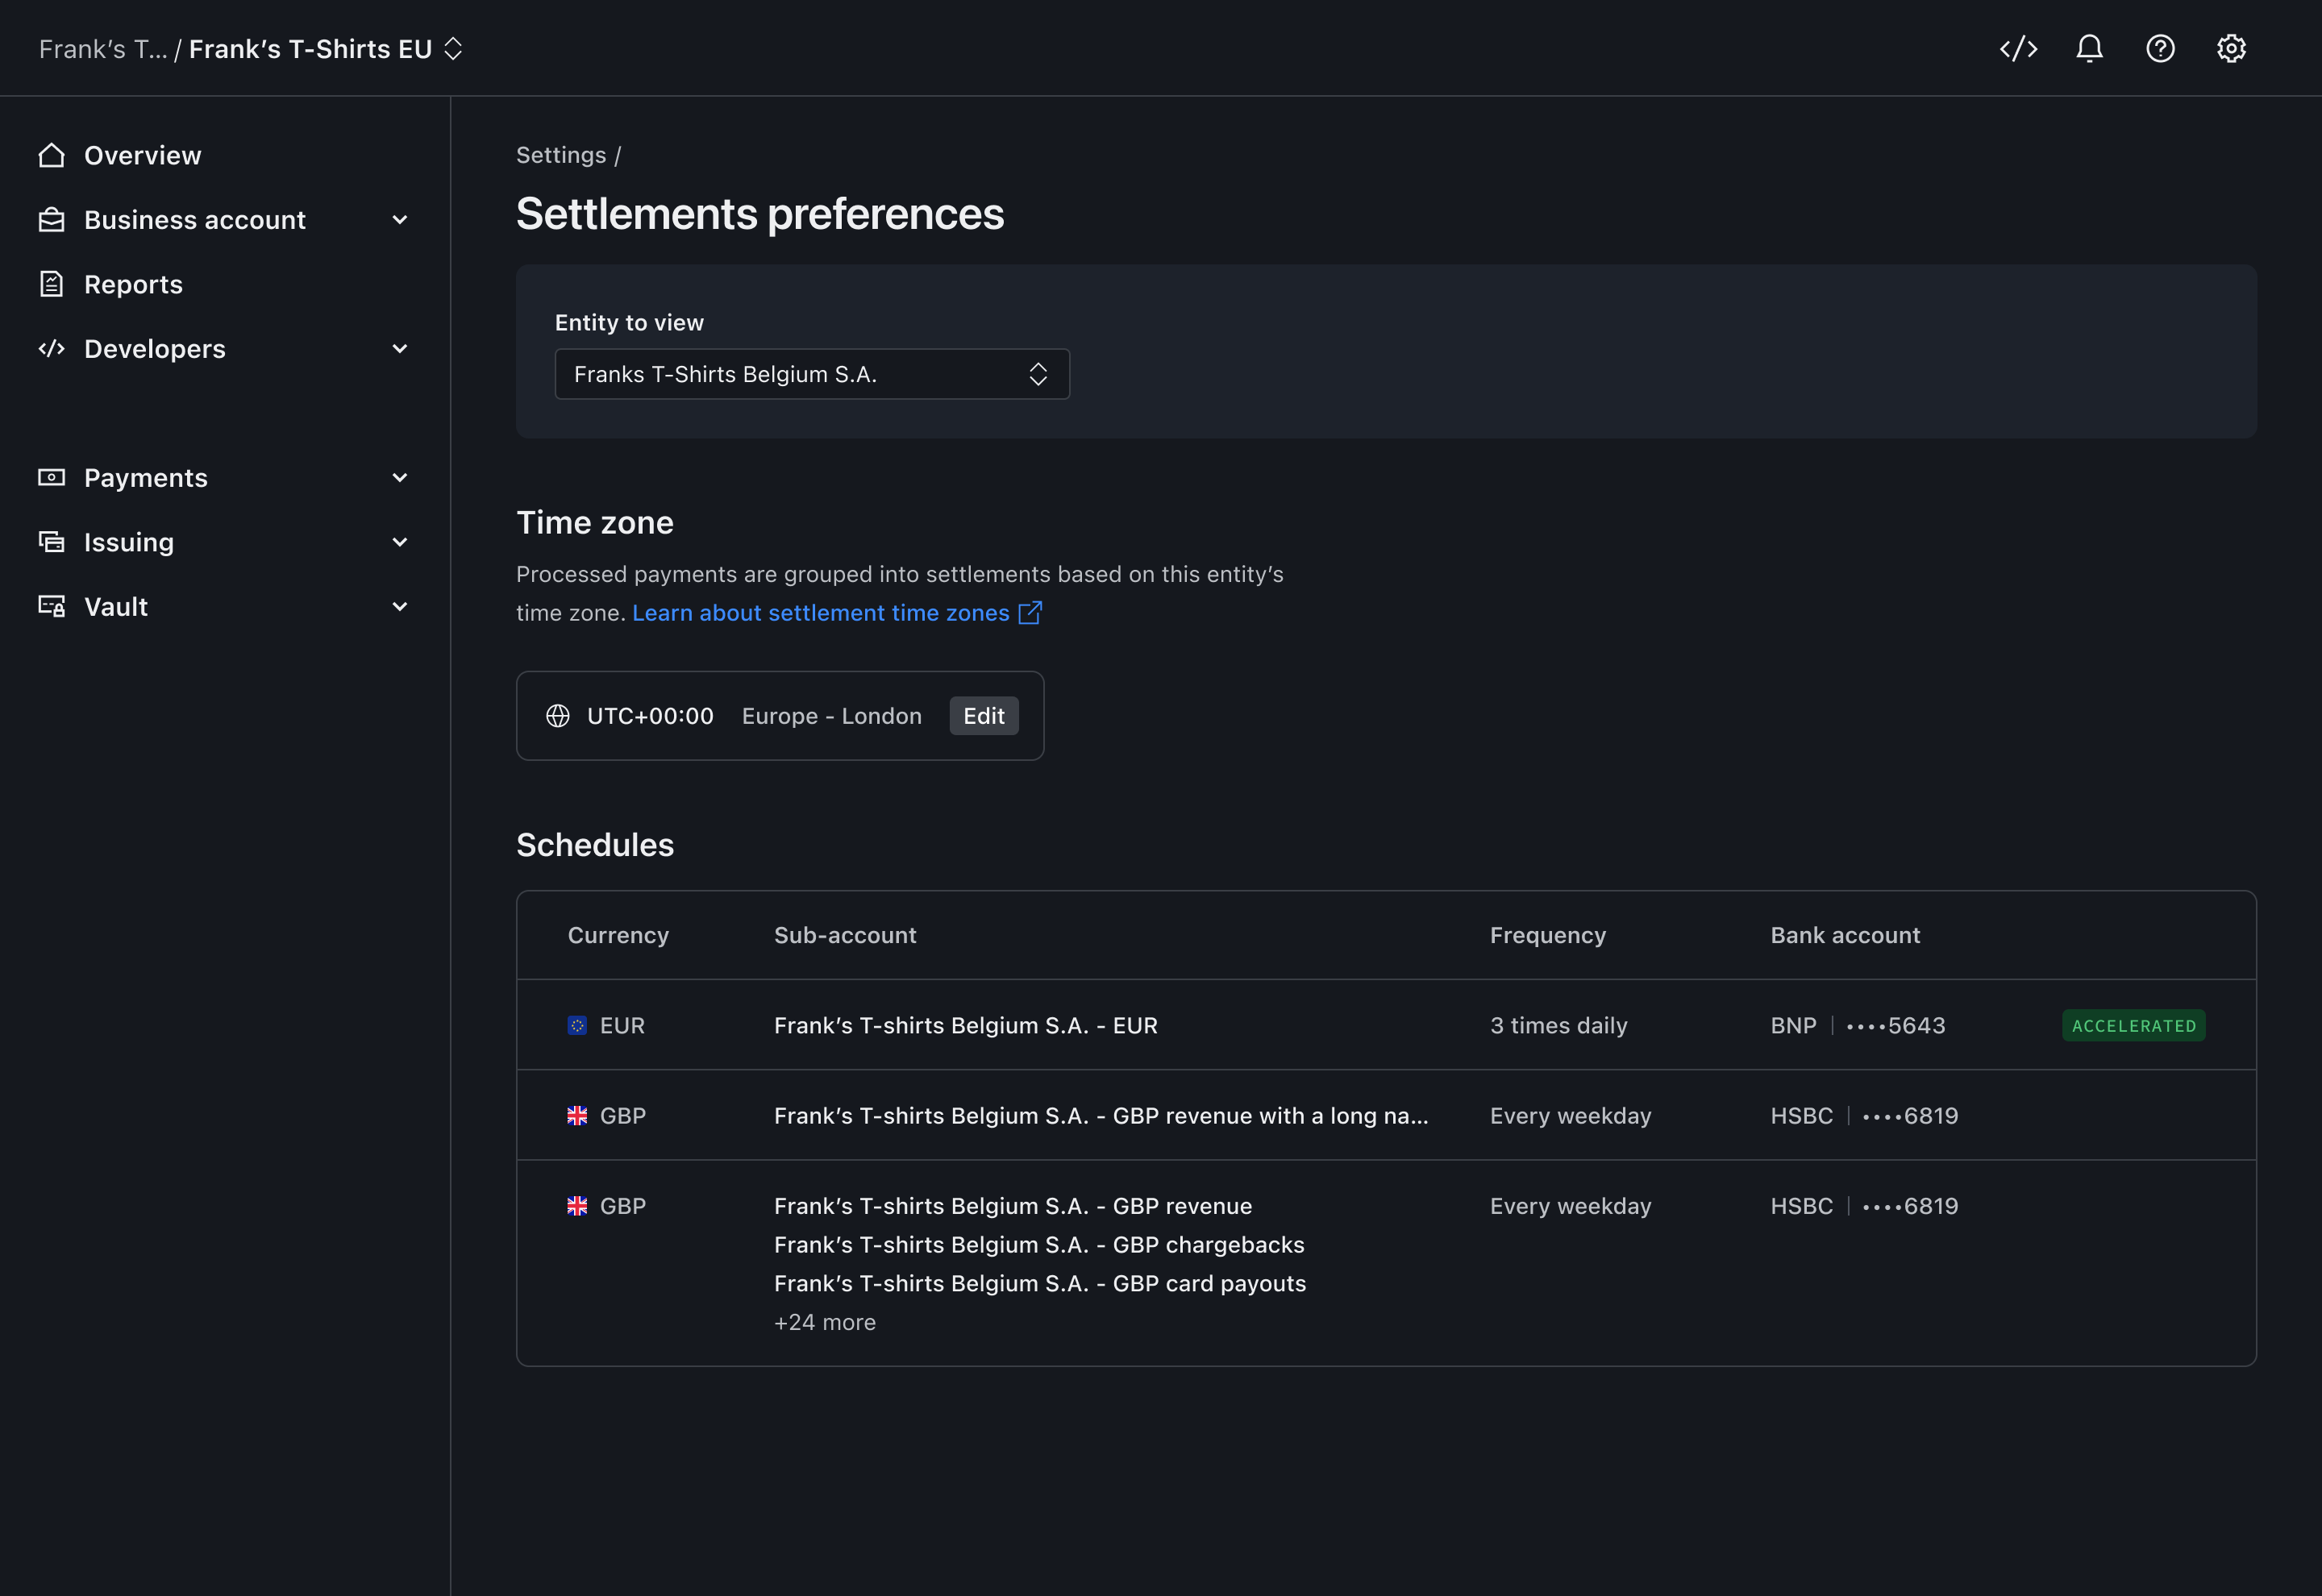Screen dimensions: 2322x1596
Task: Click the EU flag icon in EUR row
Action: [x=577, y=1025]
